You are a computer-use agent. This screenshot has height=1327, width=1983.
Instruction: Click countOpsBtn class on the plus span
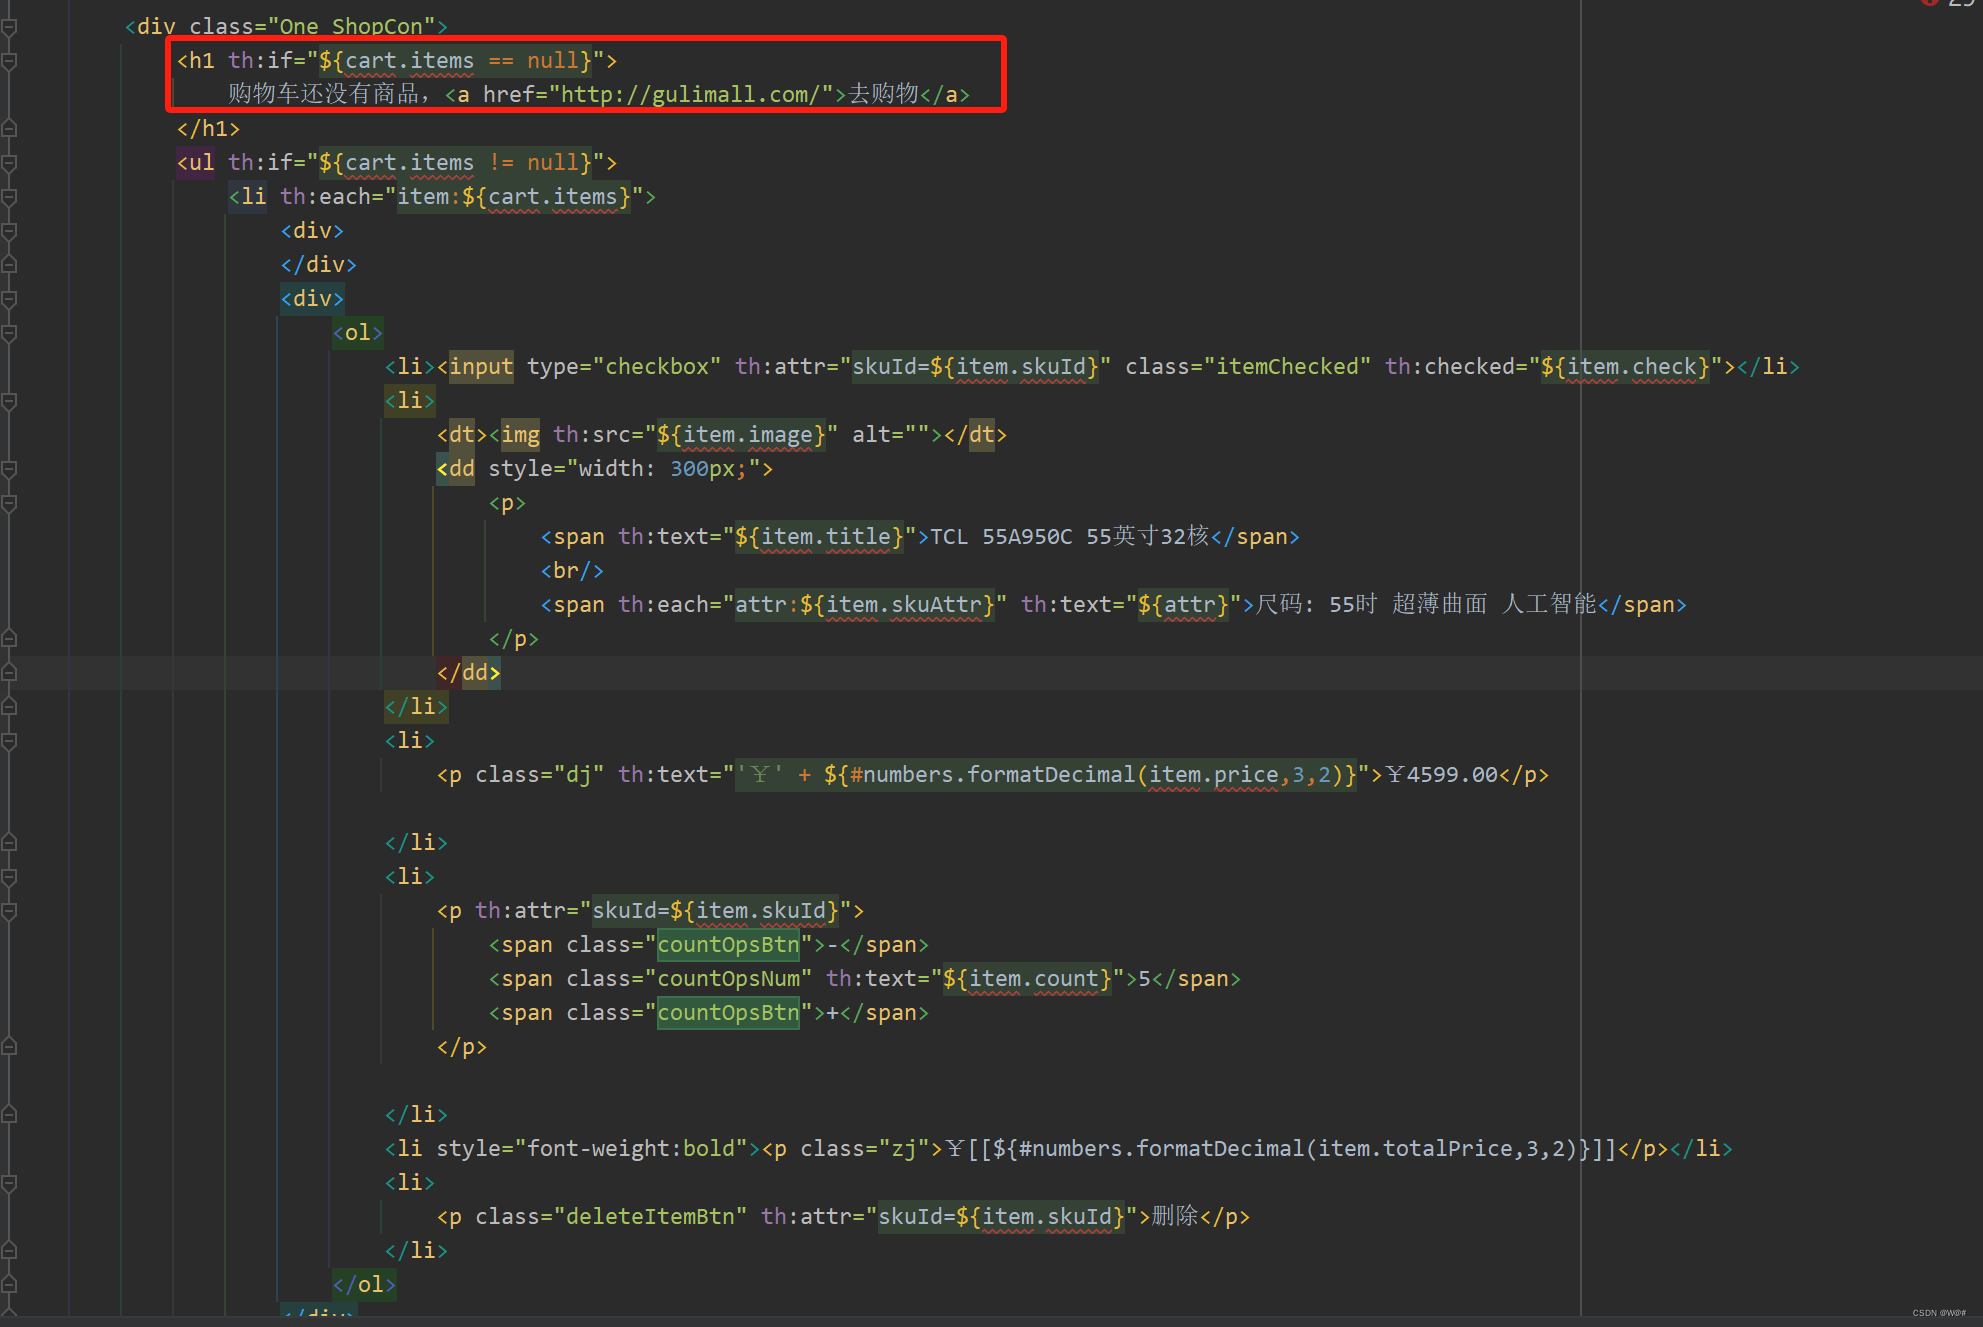728,1013
